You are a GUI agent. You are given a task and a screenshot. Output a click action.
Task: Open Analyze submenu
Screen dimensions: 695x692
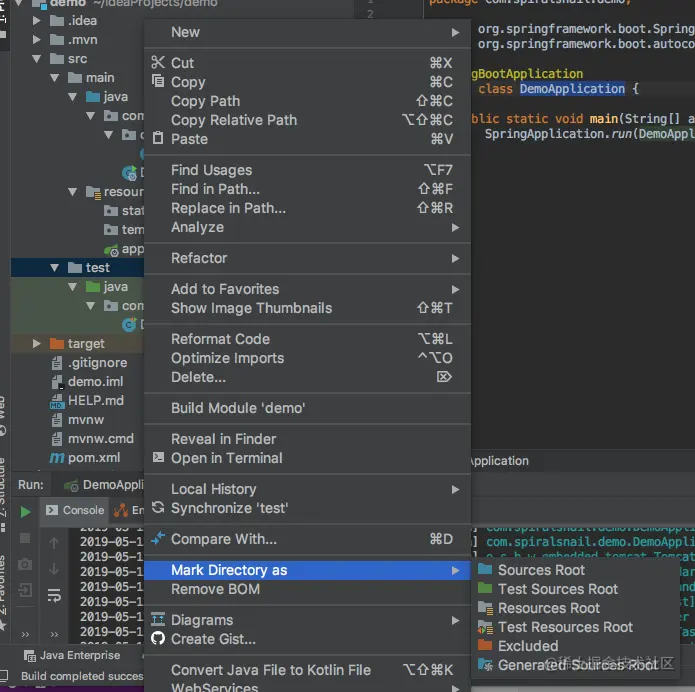(307, 227)
